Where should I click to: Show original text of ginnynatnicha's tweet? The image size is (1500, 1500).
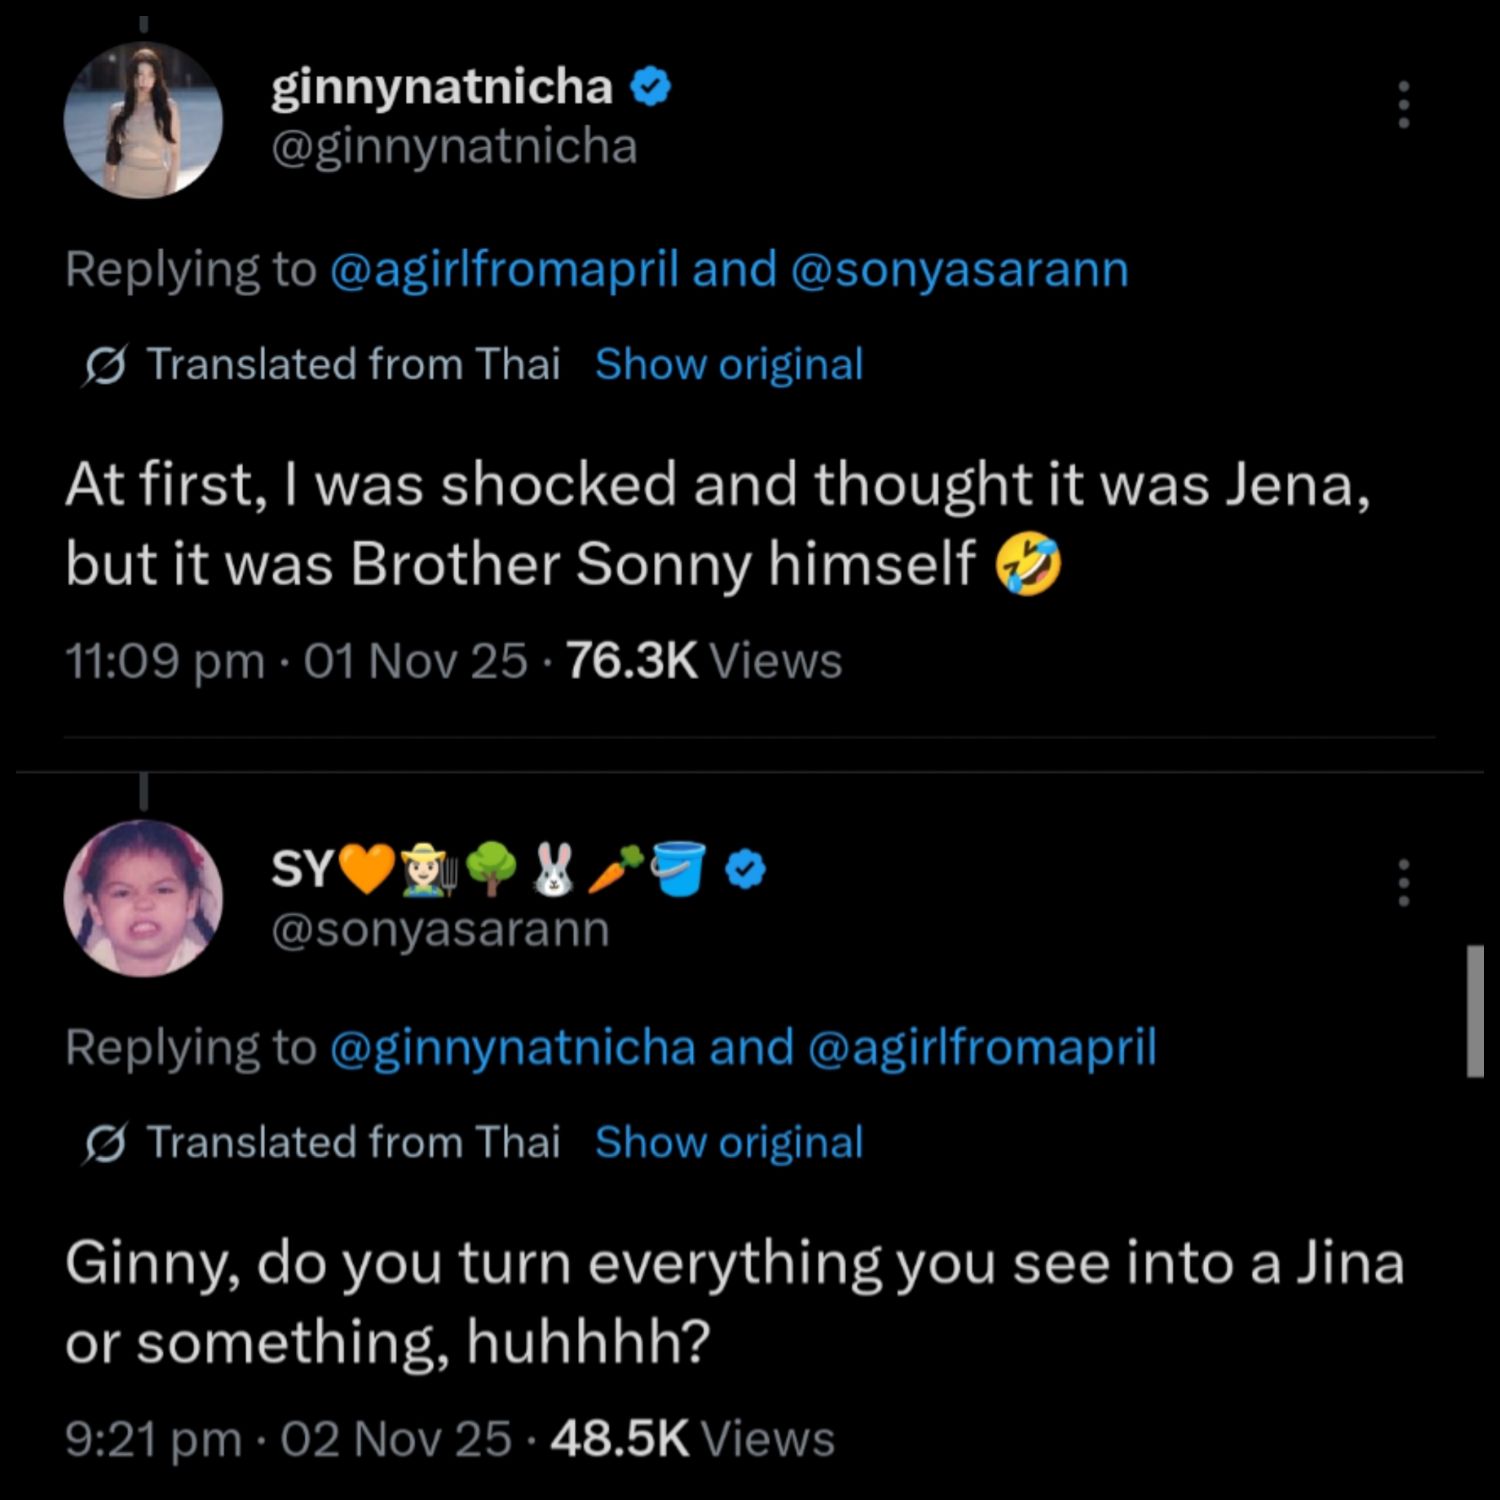728,365
